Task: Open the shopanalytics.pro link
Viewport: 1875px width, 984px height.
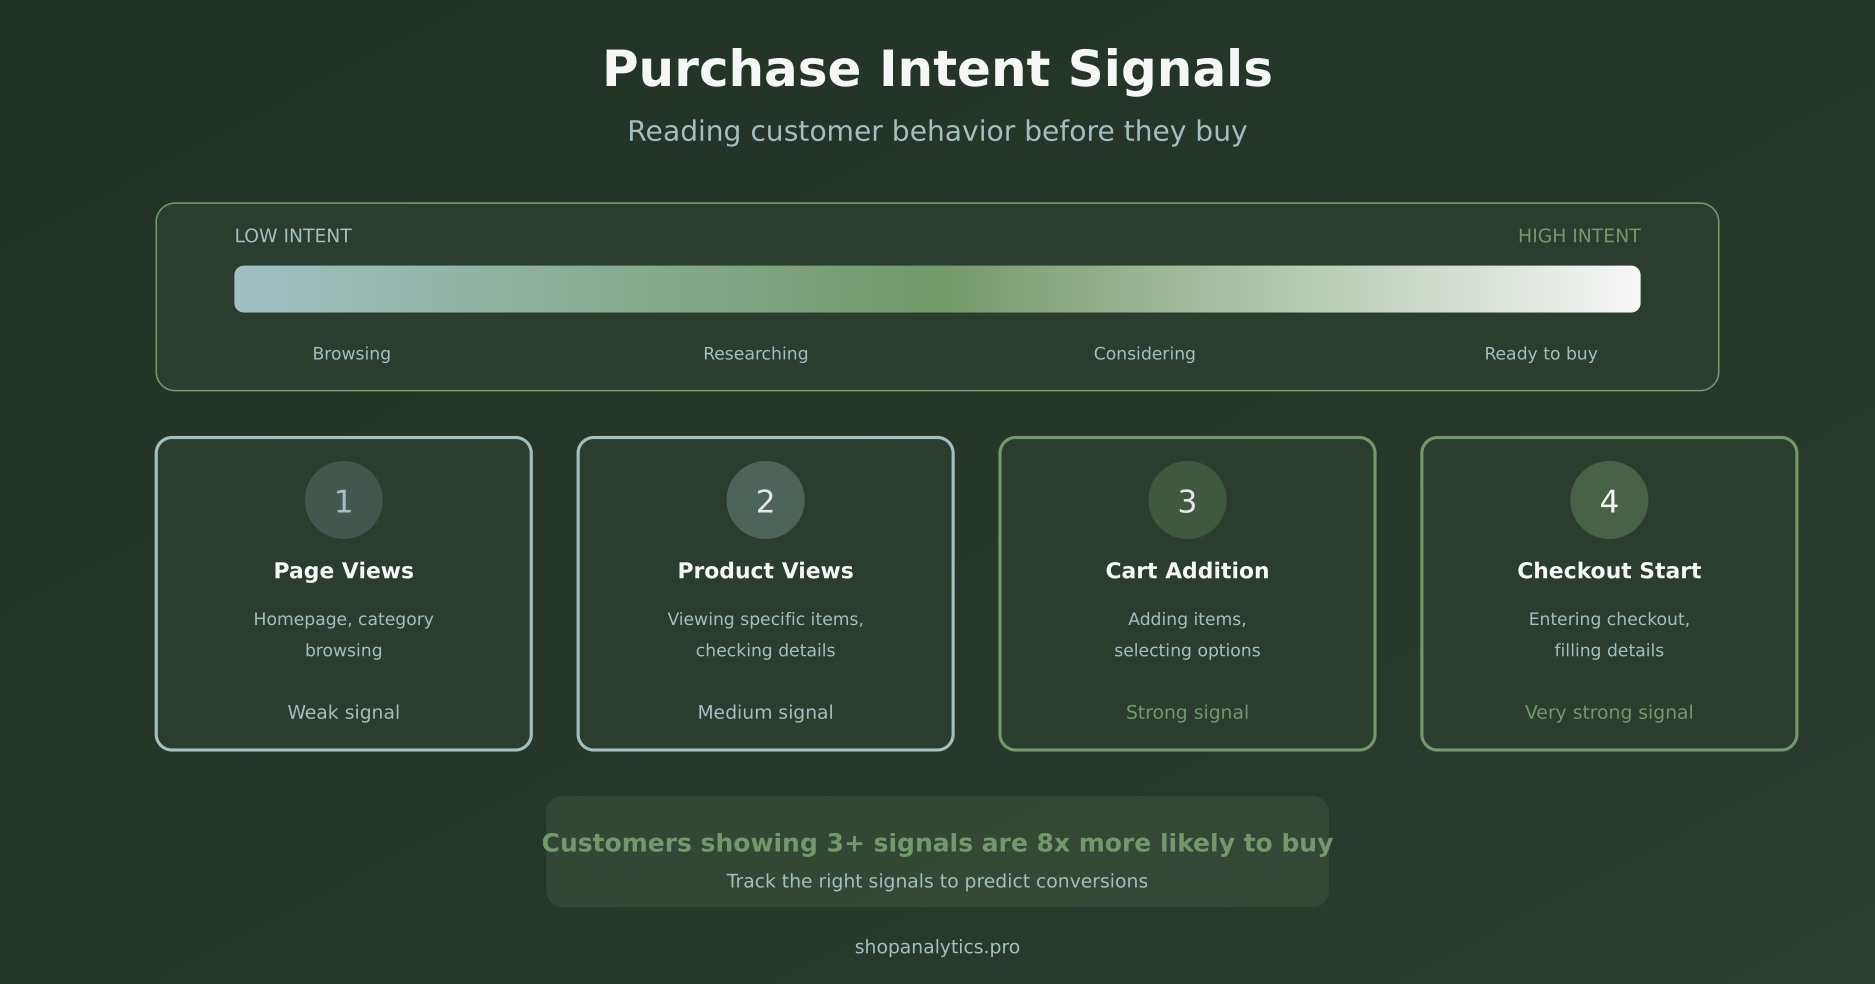Action: (x=937, y=946)
